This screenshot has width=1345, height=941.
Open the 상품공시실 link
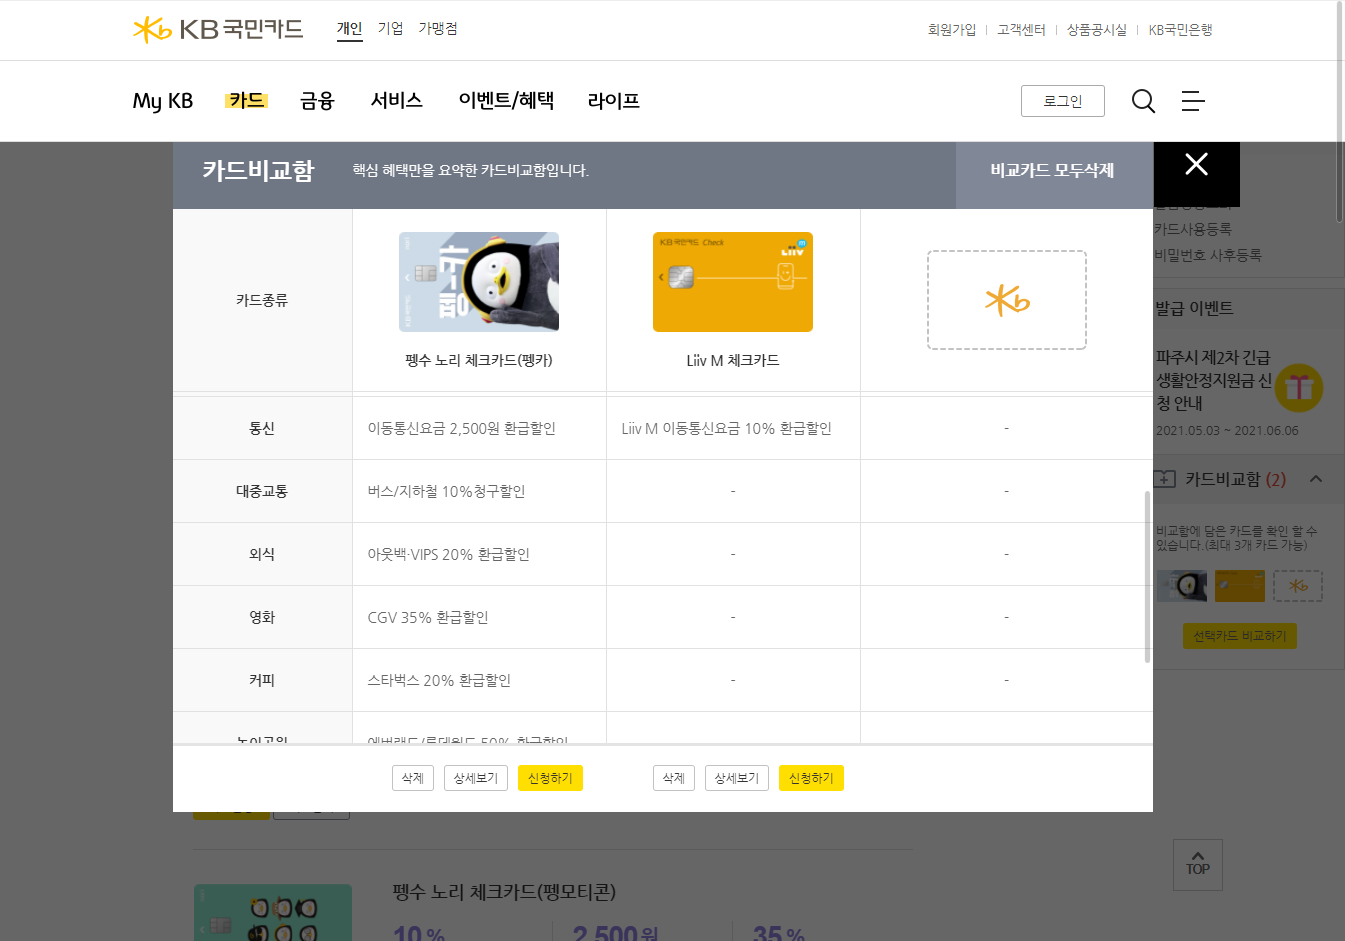point(1096,30)
